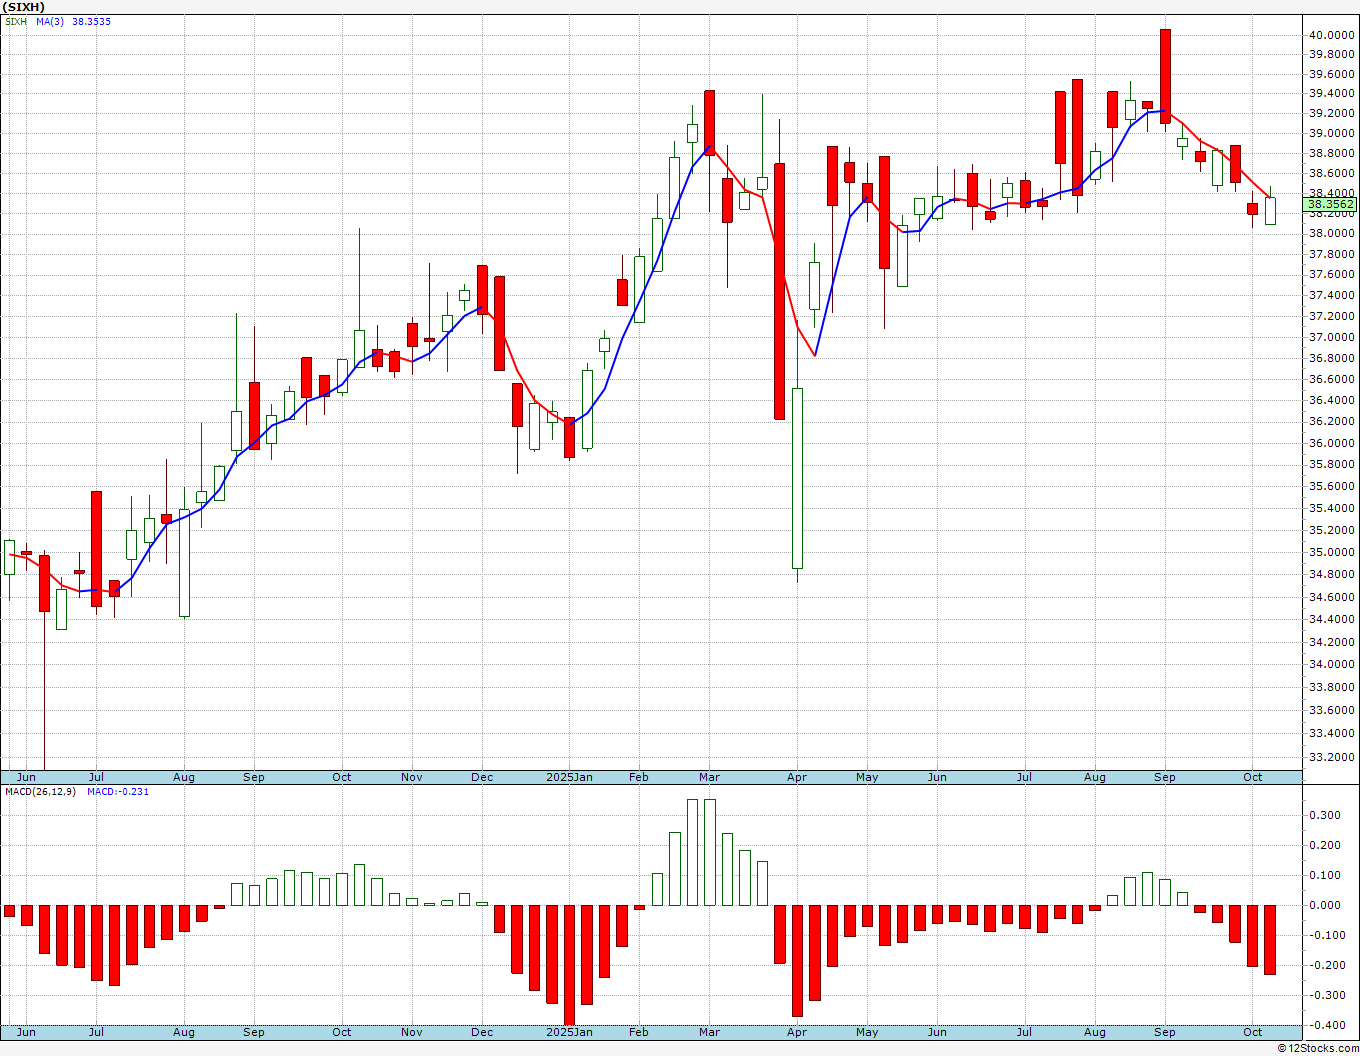Click the tallest green MACD bar in March
Screen dimensions: 1360x1056
pos(709,852)
